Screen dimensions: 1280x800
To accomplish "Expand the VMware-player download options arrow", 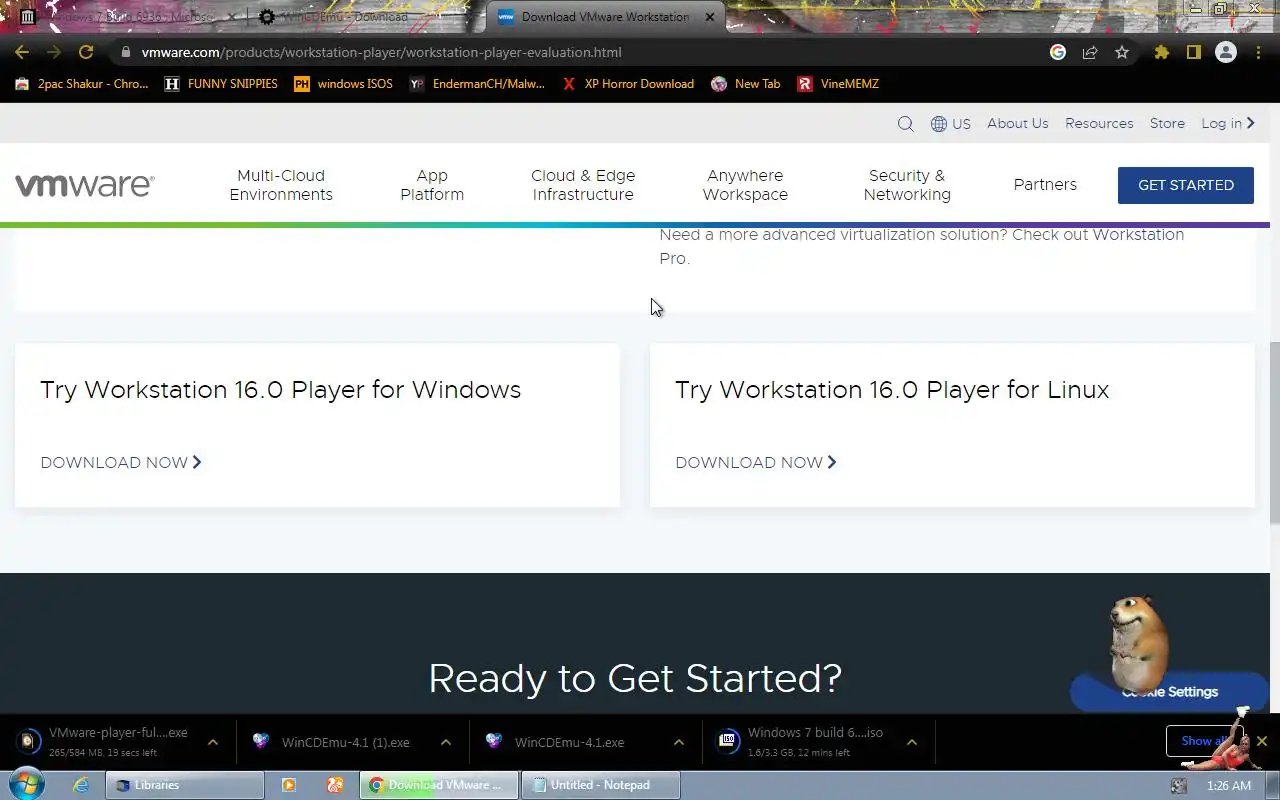I will (x=213, y=742).
